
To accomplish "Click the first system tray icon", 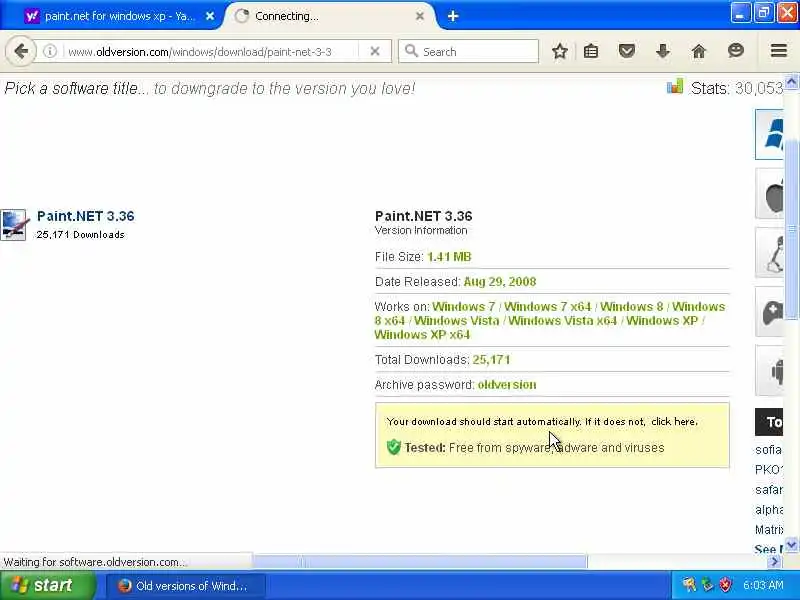I will click(x=689, y=585).
